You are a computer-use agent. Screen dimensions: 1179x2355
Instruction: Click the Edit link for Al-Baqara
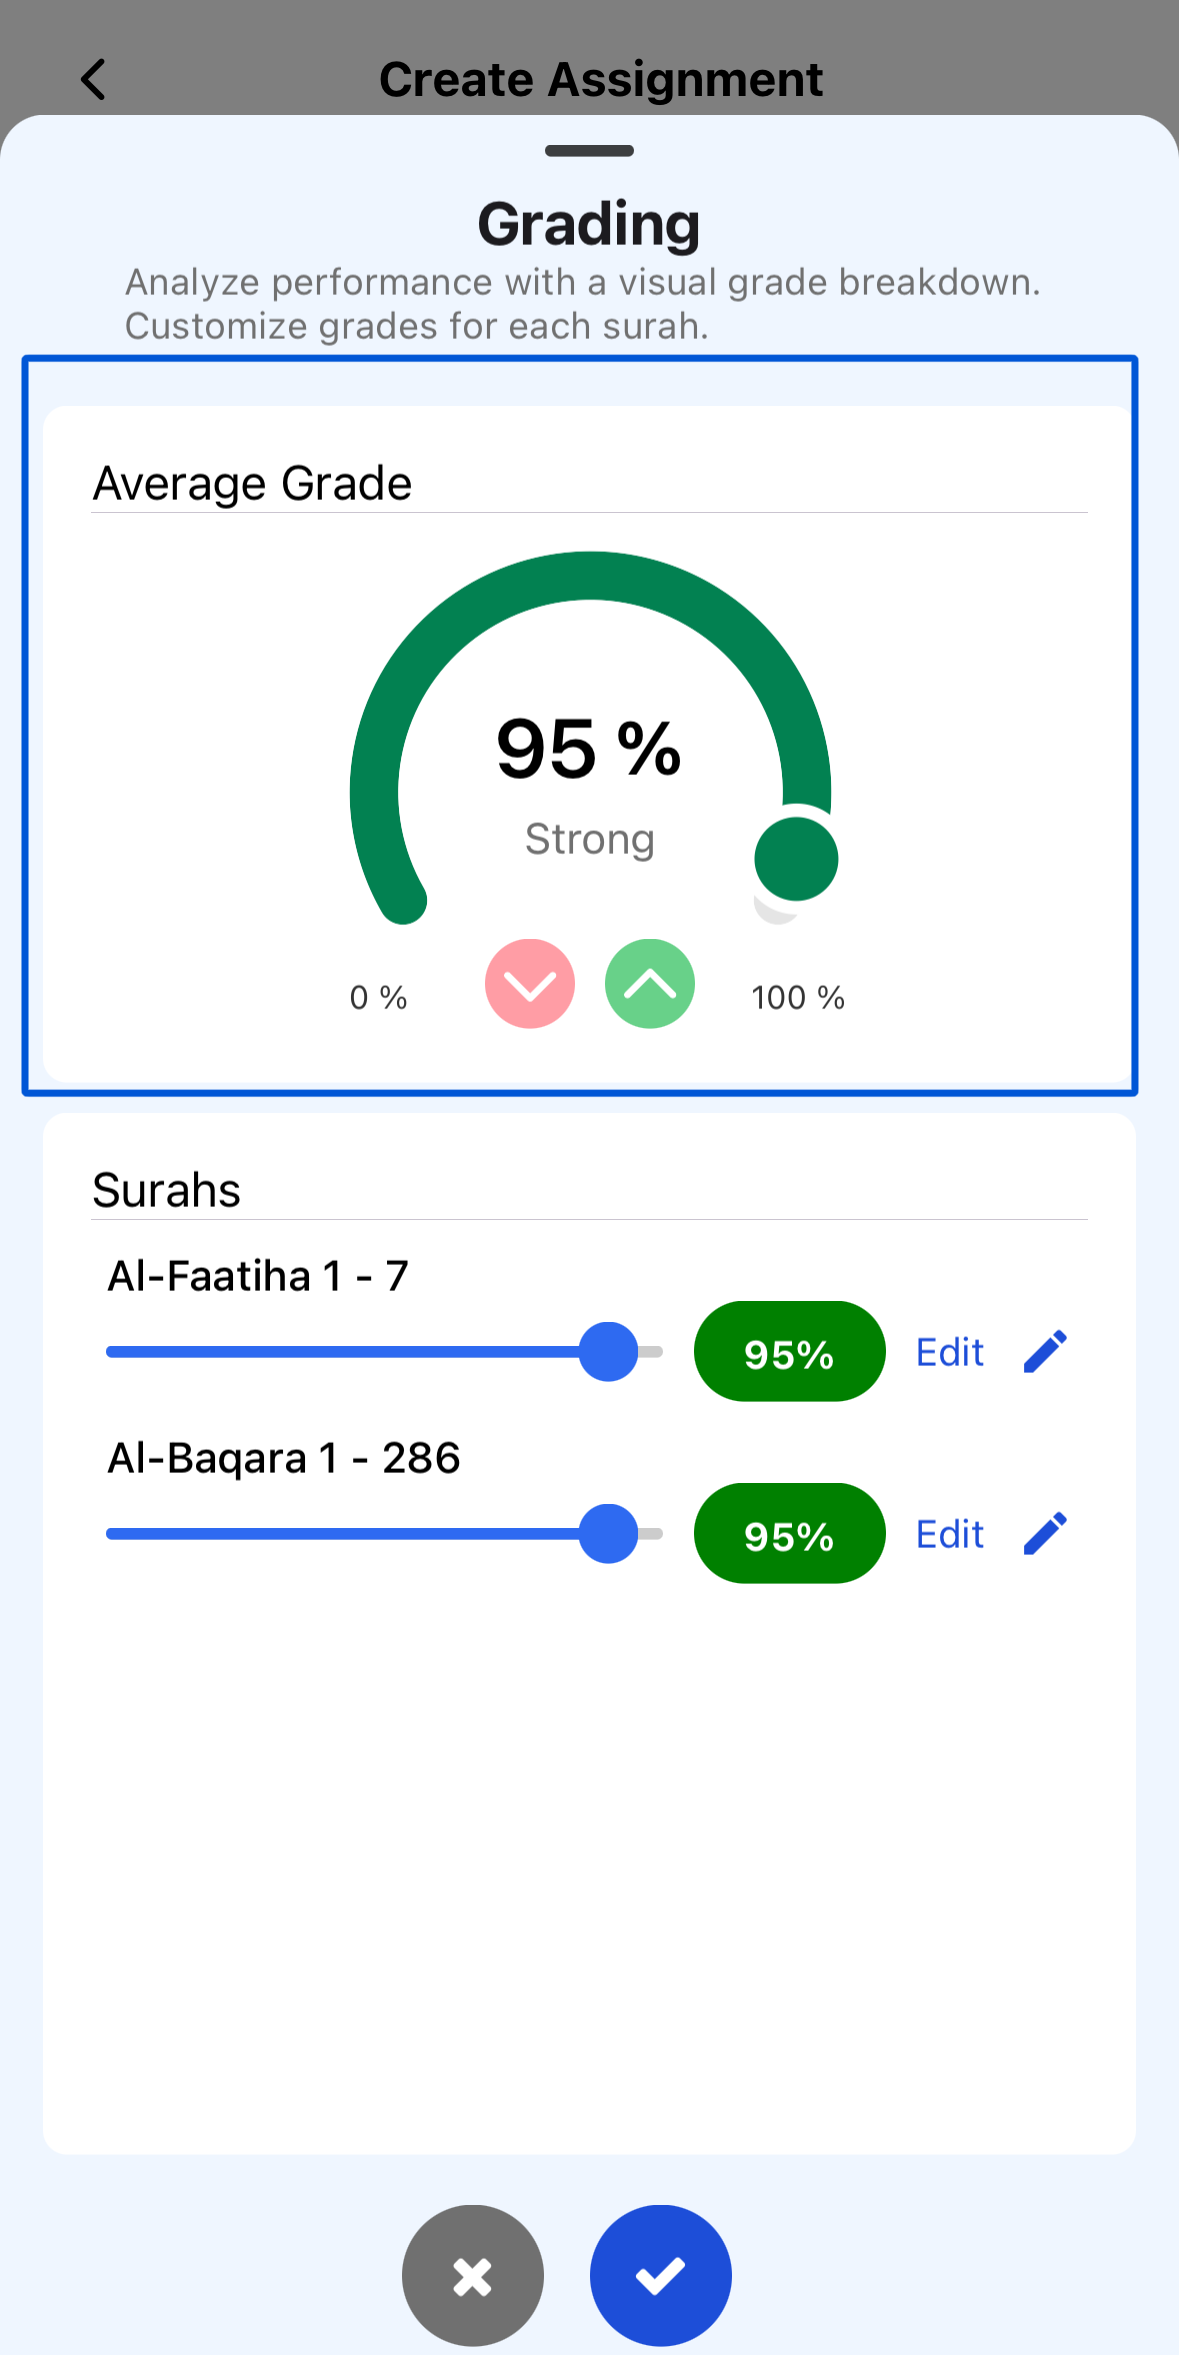point(950,1534)
